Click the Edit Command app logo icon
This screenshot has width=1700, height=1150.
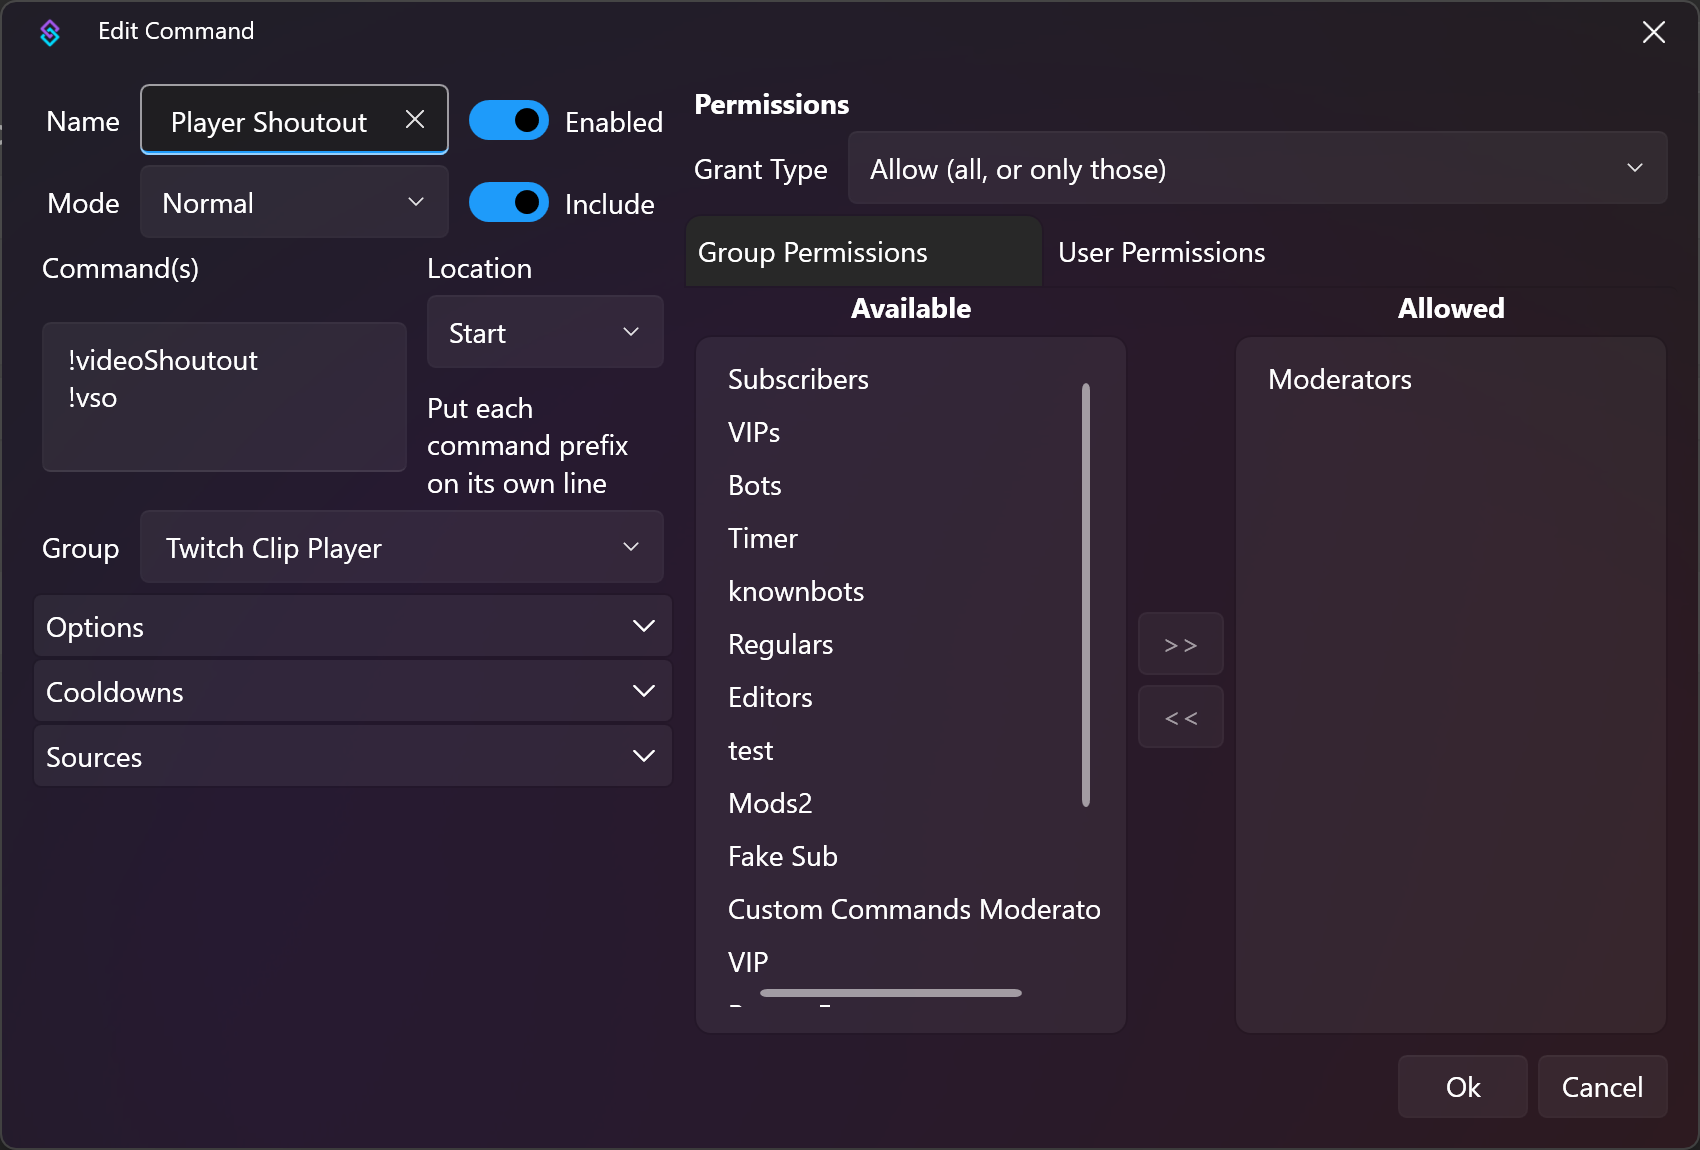[49, 32]
